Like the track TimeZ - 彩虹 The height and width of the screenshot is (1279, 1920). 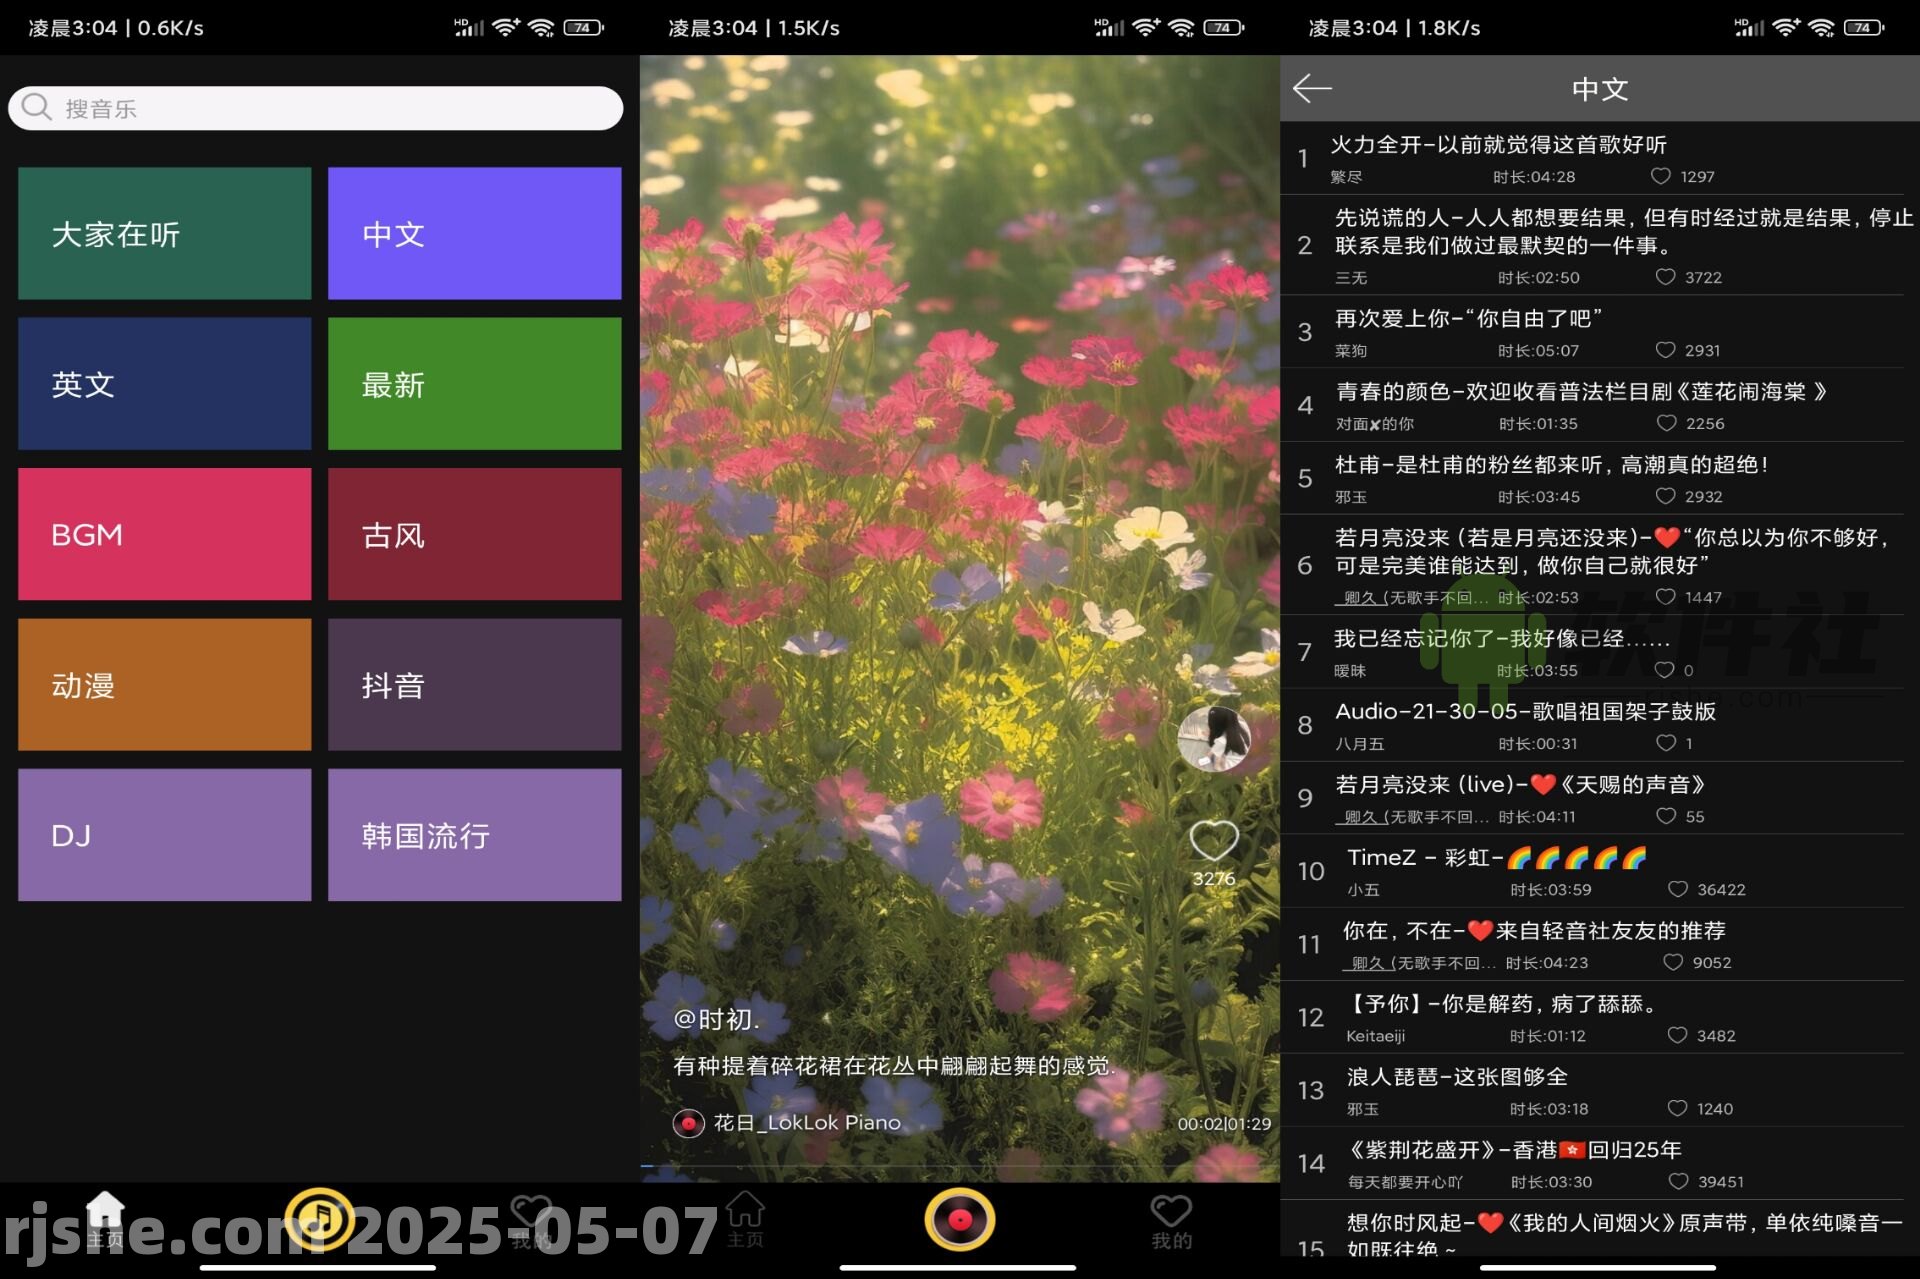pyautogui.click(x=1678, y=889)
